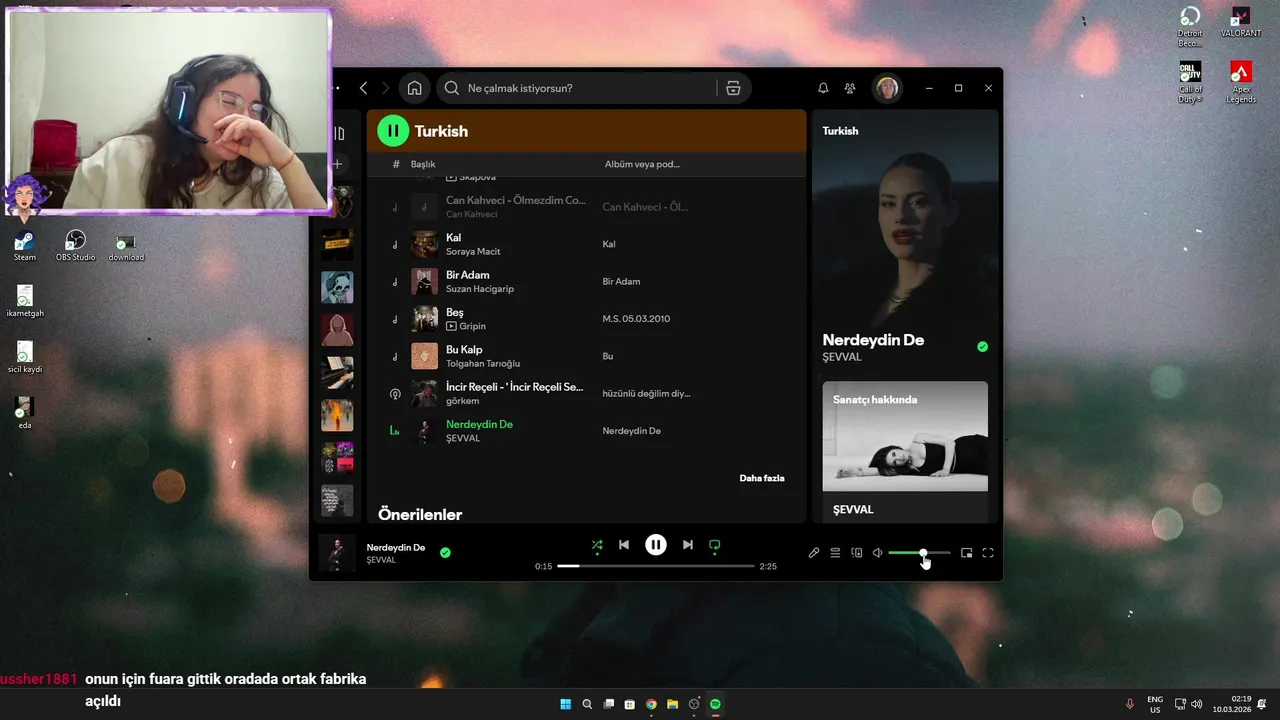The width and height of the screenshot is (1280, 720).
Task: Navigate back in Spotify history
Action: [364, 88]
